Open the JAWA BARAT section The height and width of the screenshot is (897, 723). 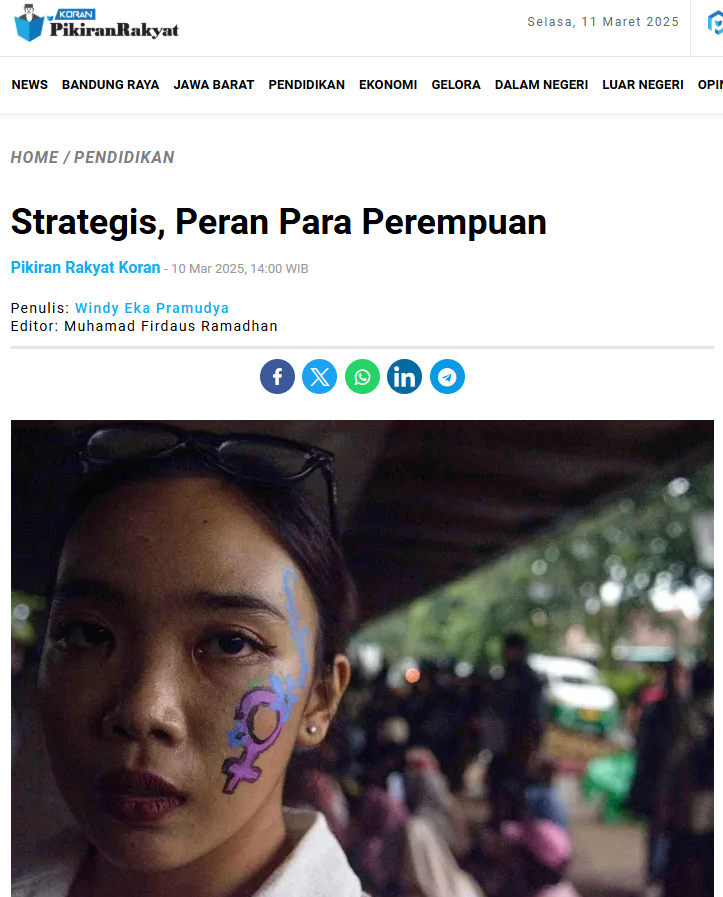pos(214,85)
